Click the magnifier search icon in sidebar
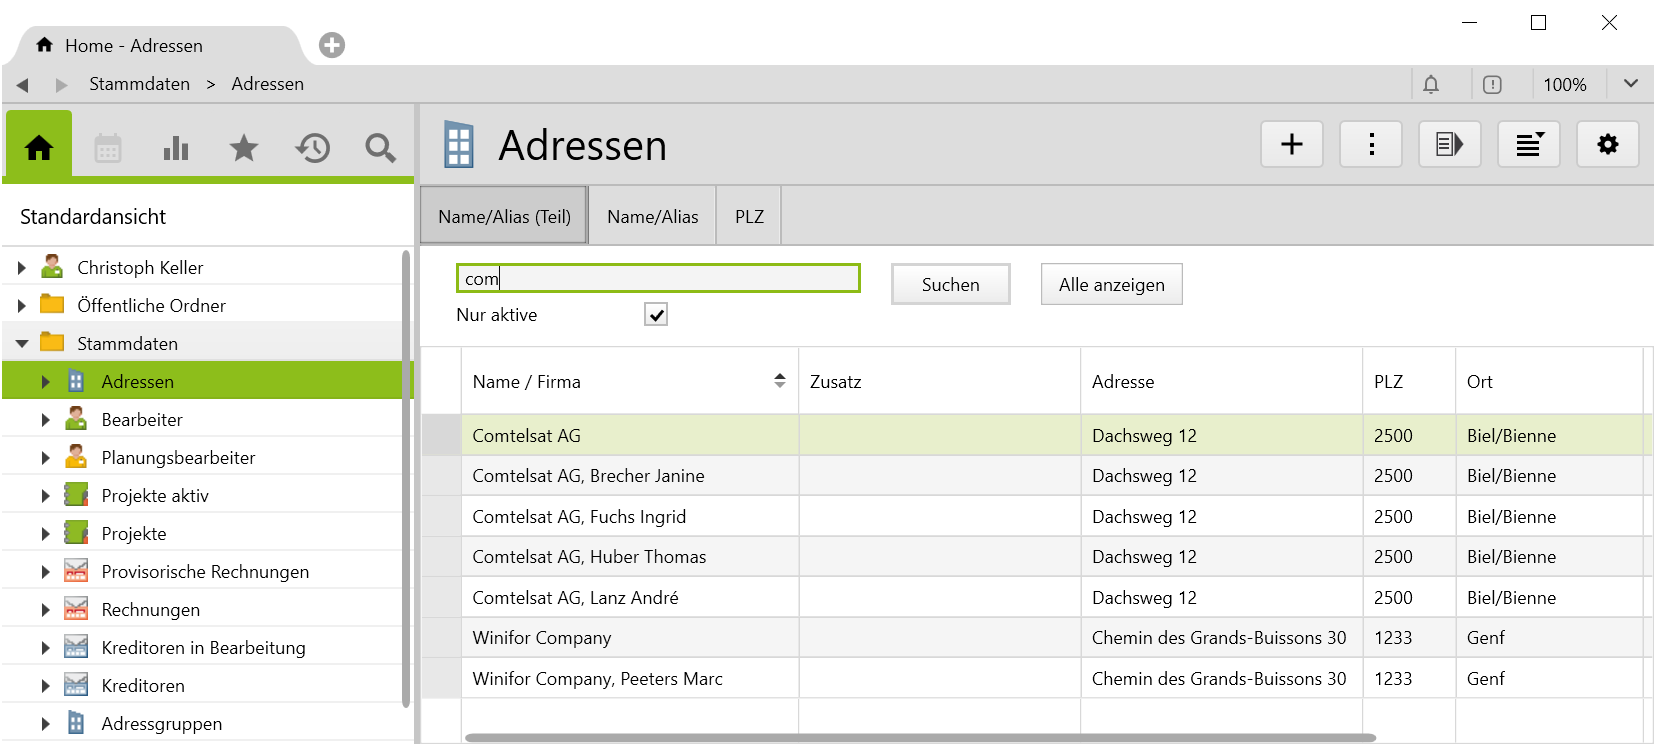The image size is (1655, 746). (x=380, y=149)
